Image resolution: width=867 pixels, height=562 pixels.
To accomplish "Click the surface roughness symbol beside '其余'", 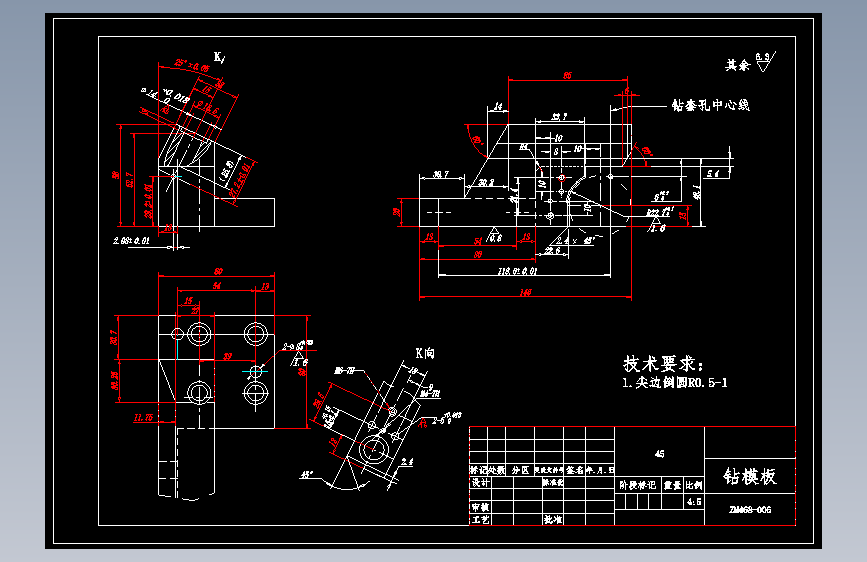I will pyautogui.click(x=765, y=61).
